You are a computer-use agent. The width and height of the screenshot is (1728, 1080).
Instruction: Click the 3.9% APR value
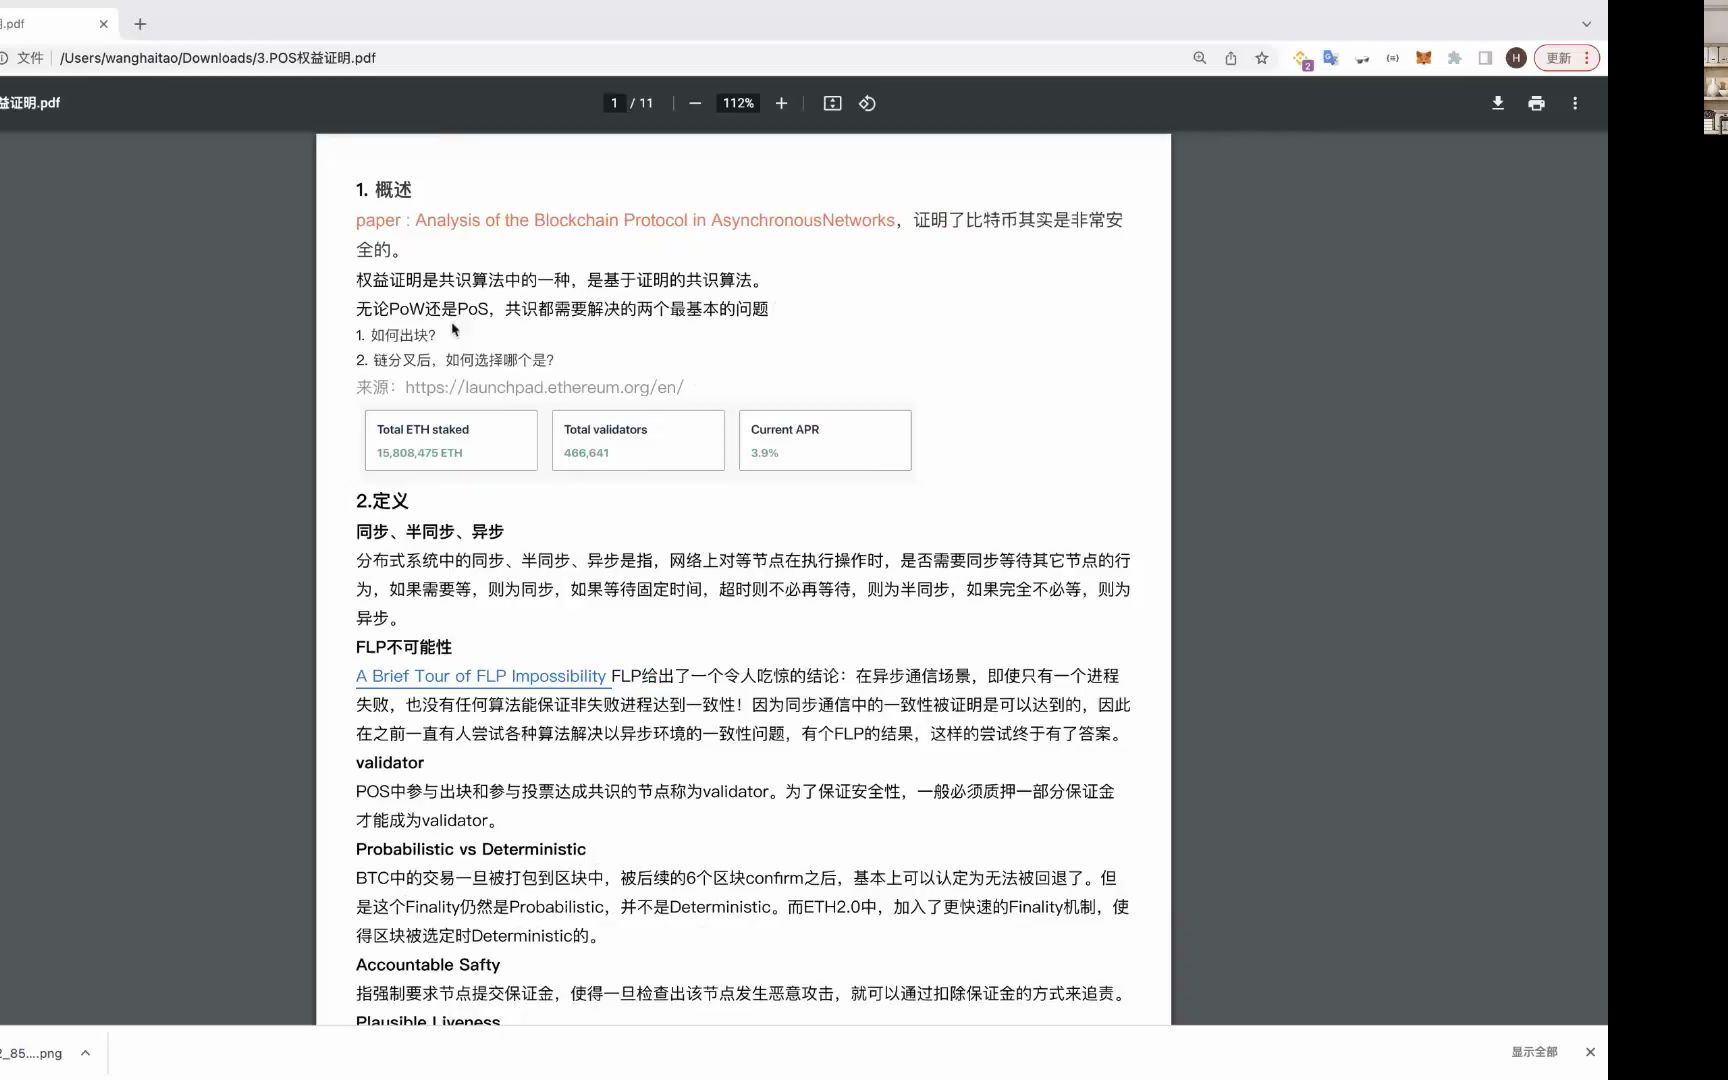coord(765,453)
